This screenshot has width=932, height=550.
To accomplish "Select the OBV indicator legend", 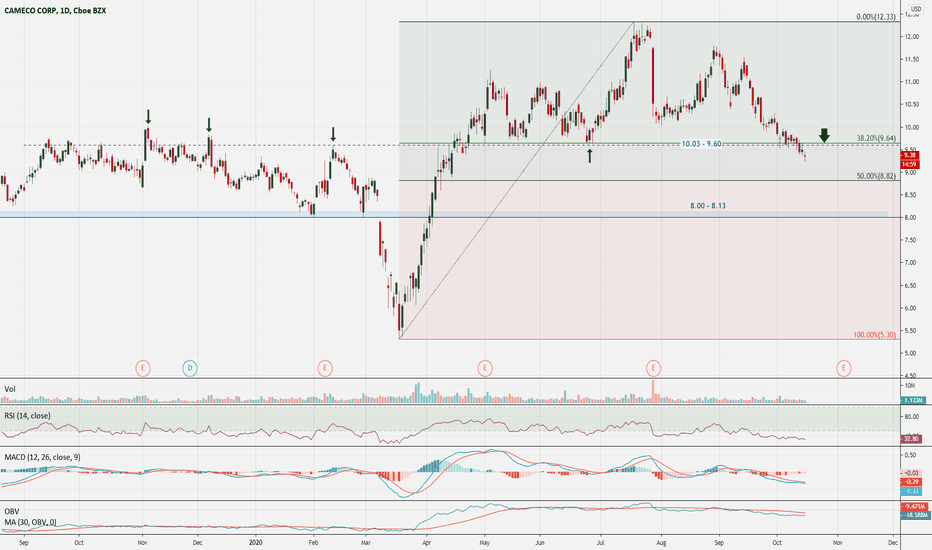I will coord(11,511).
